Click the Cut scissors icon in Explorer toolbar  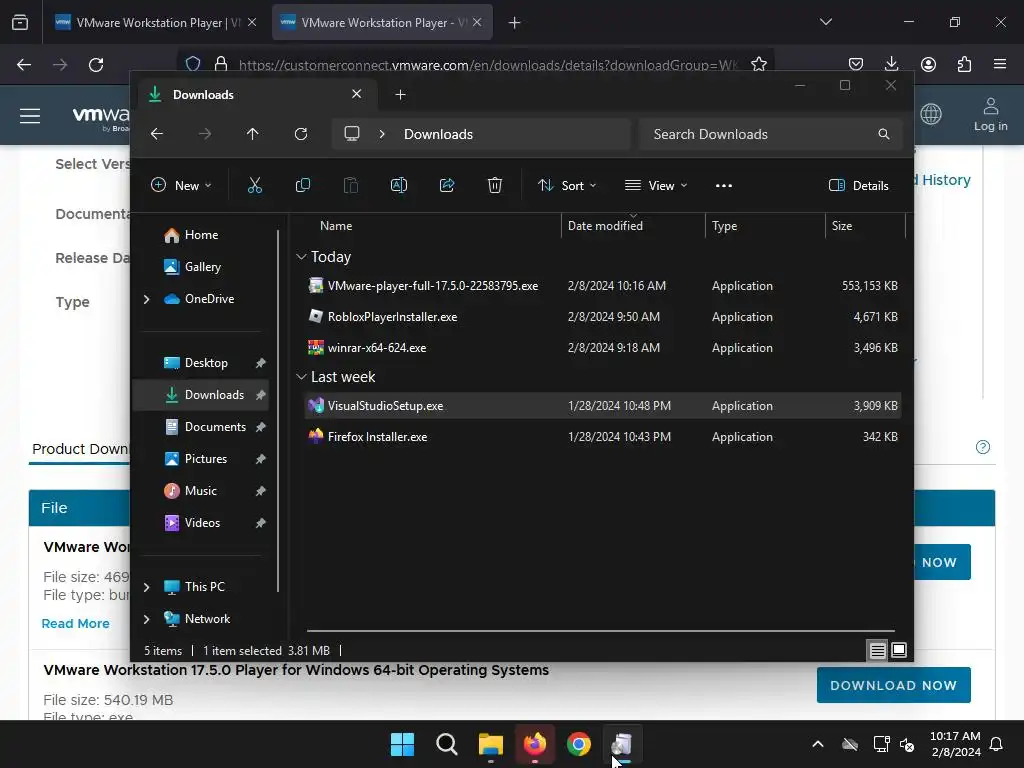tap(255, 185)
